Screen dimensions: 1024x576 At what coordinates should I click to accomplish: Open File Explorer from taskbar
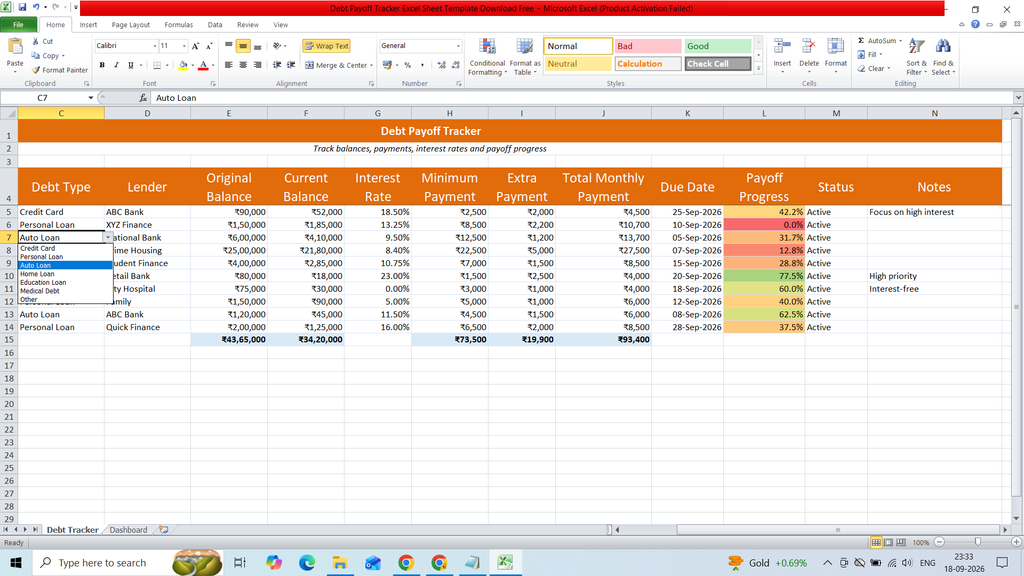coord(340,562)
